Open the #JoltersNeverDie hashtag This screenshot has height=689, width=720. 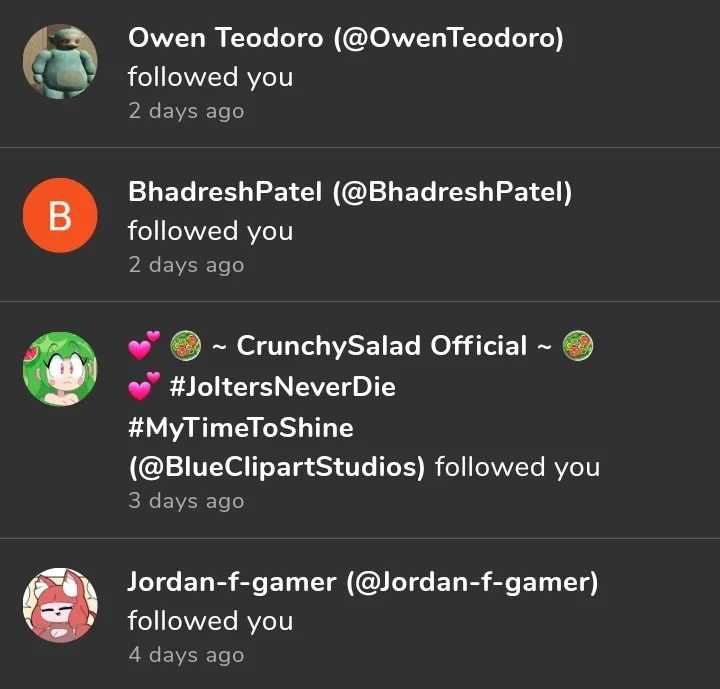pos(282,386)
